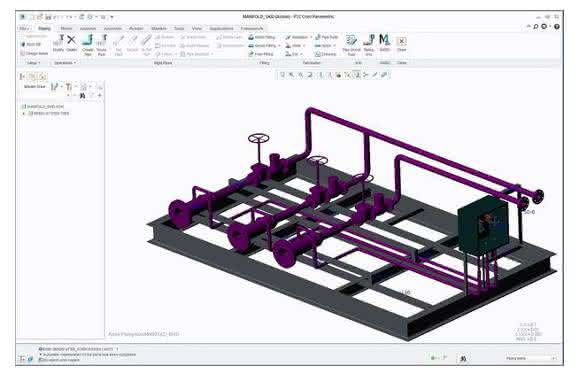Switch to the Applications ribbon tab
580x376 pixels.
pyautogui.click(x=221, y=28)
